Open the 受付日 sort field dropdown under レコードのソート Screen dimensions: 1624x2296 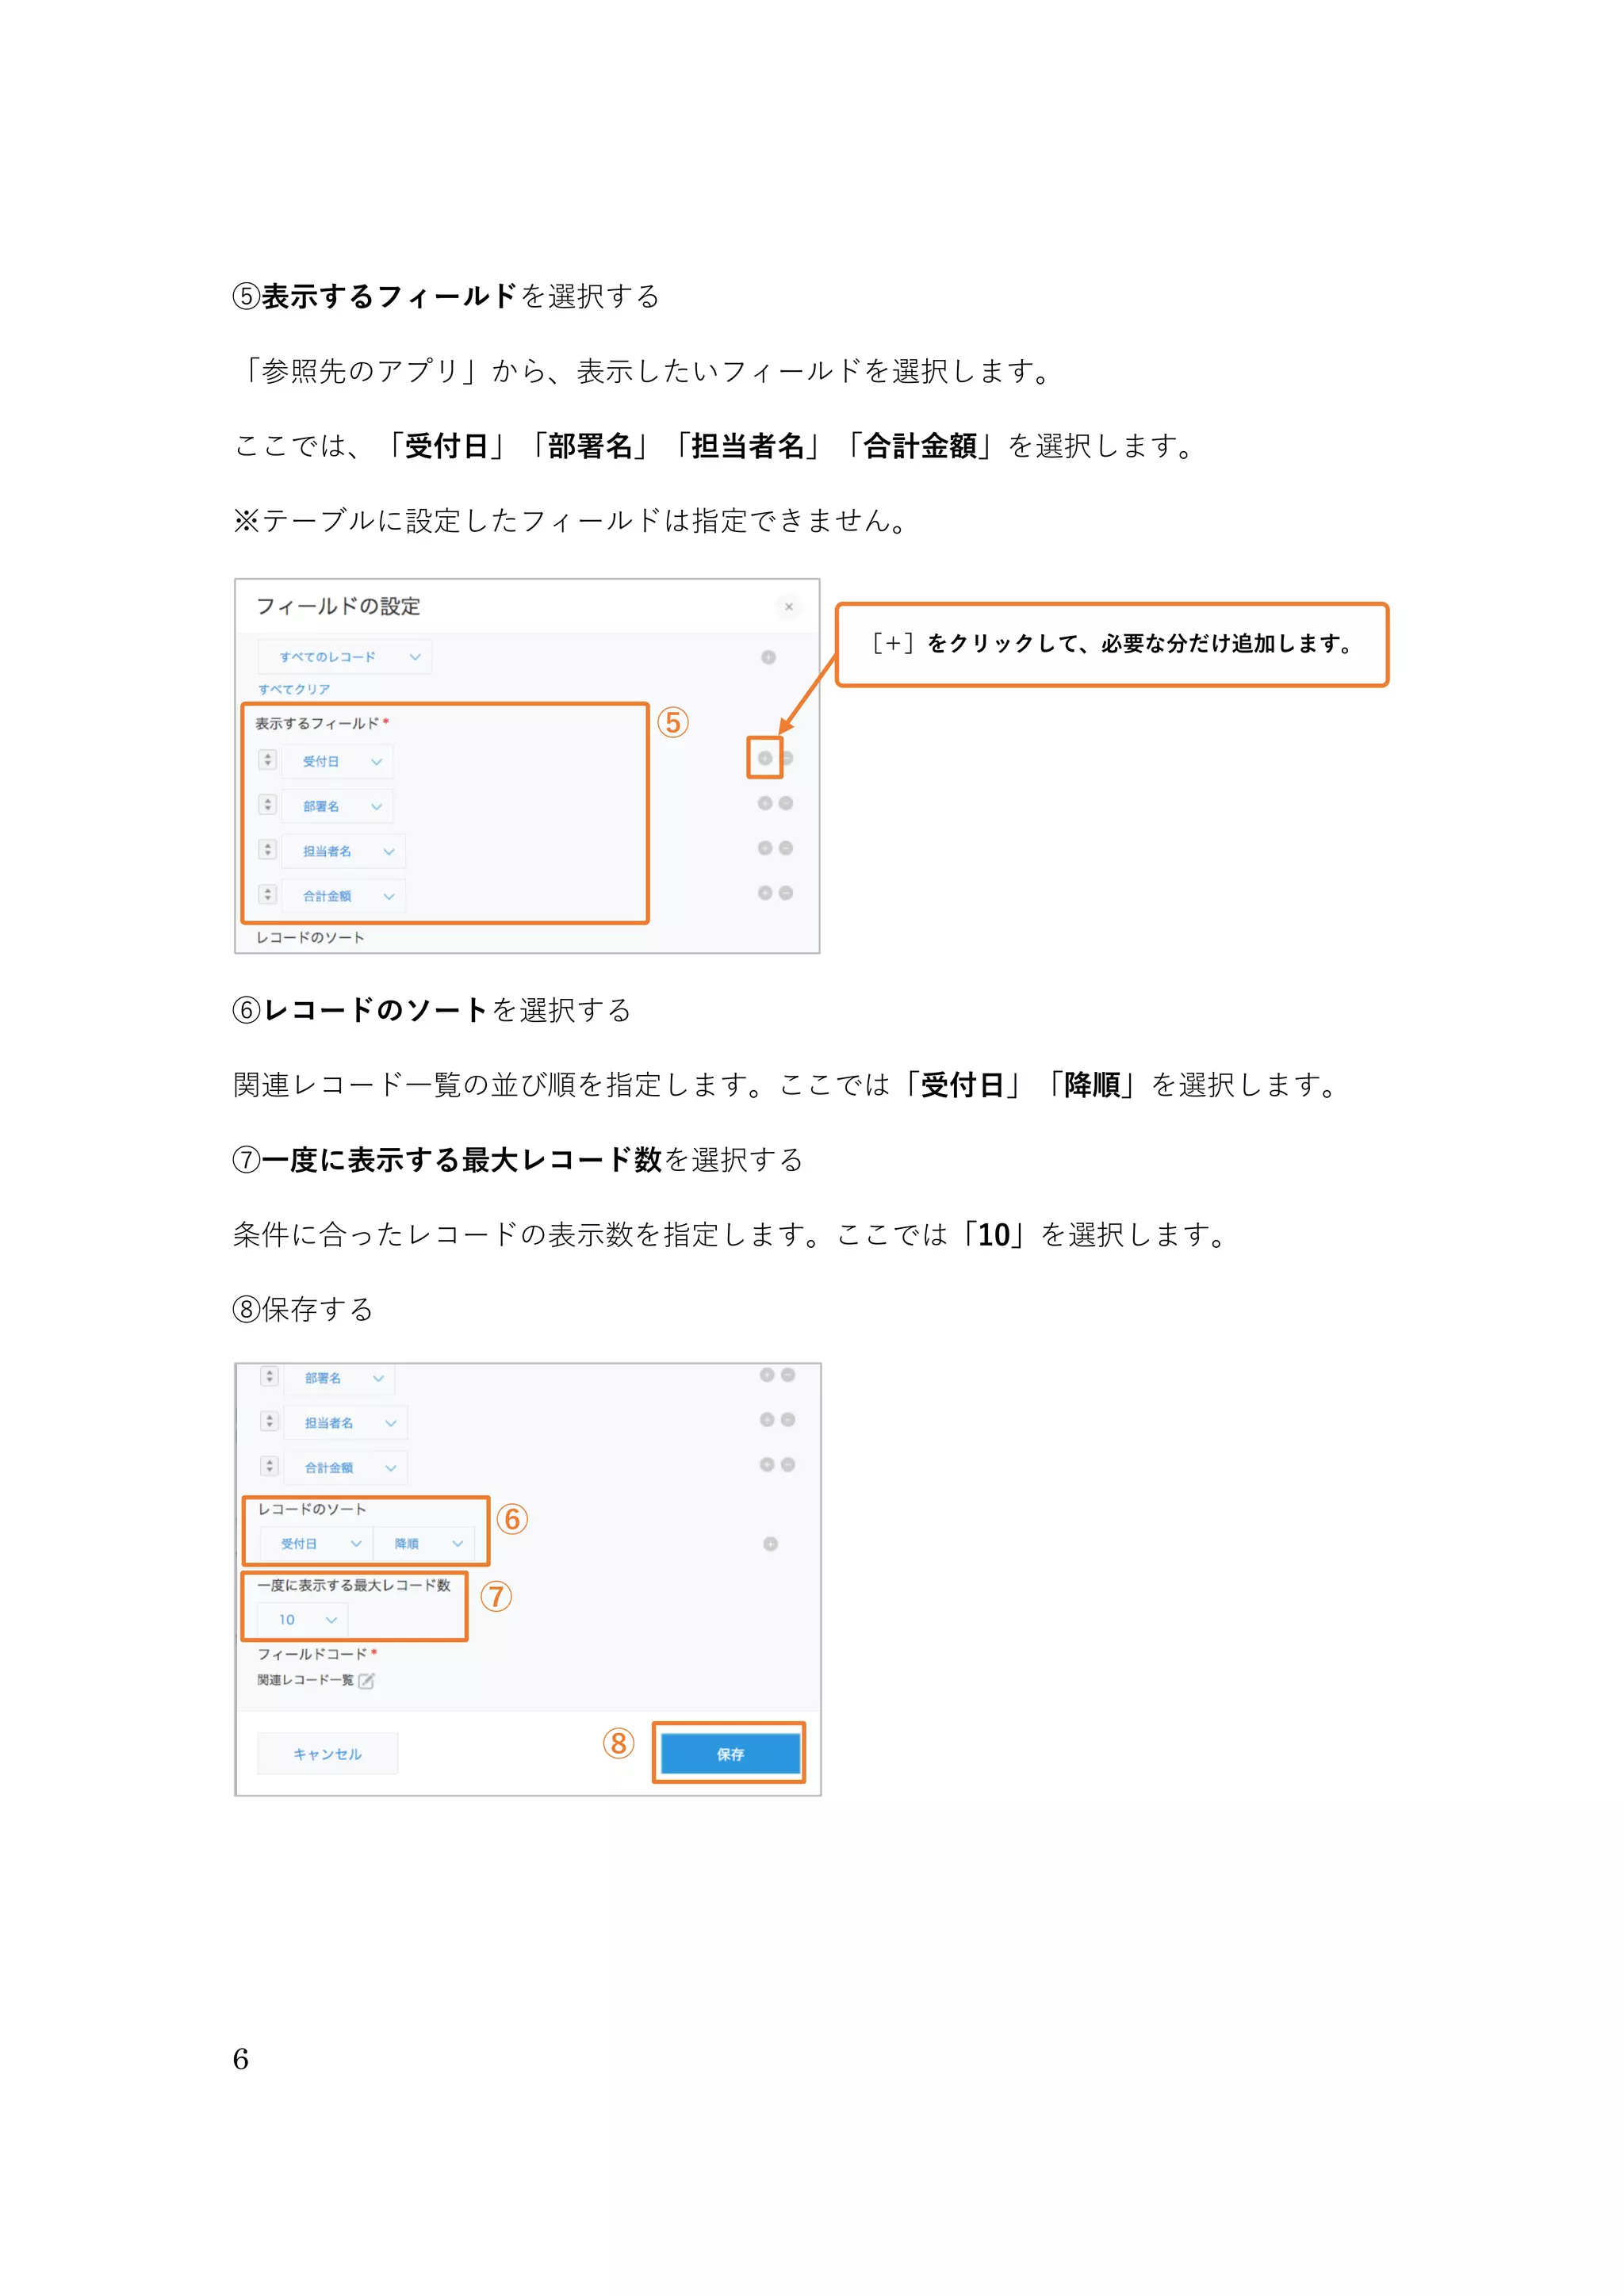[316, 1545]
